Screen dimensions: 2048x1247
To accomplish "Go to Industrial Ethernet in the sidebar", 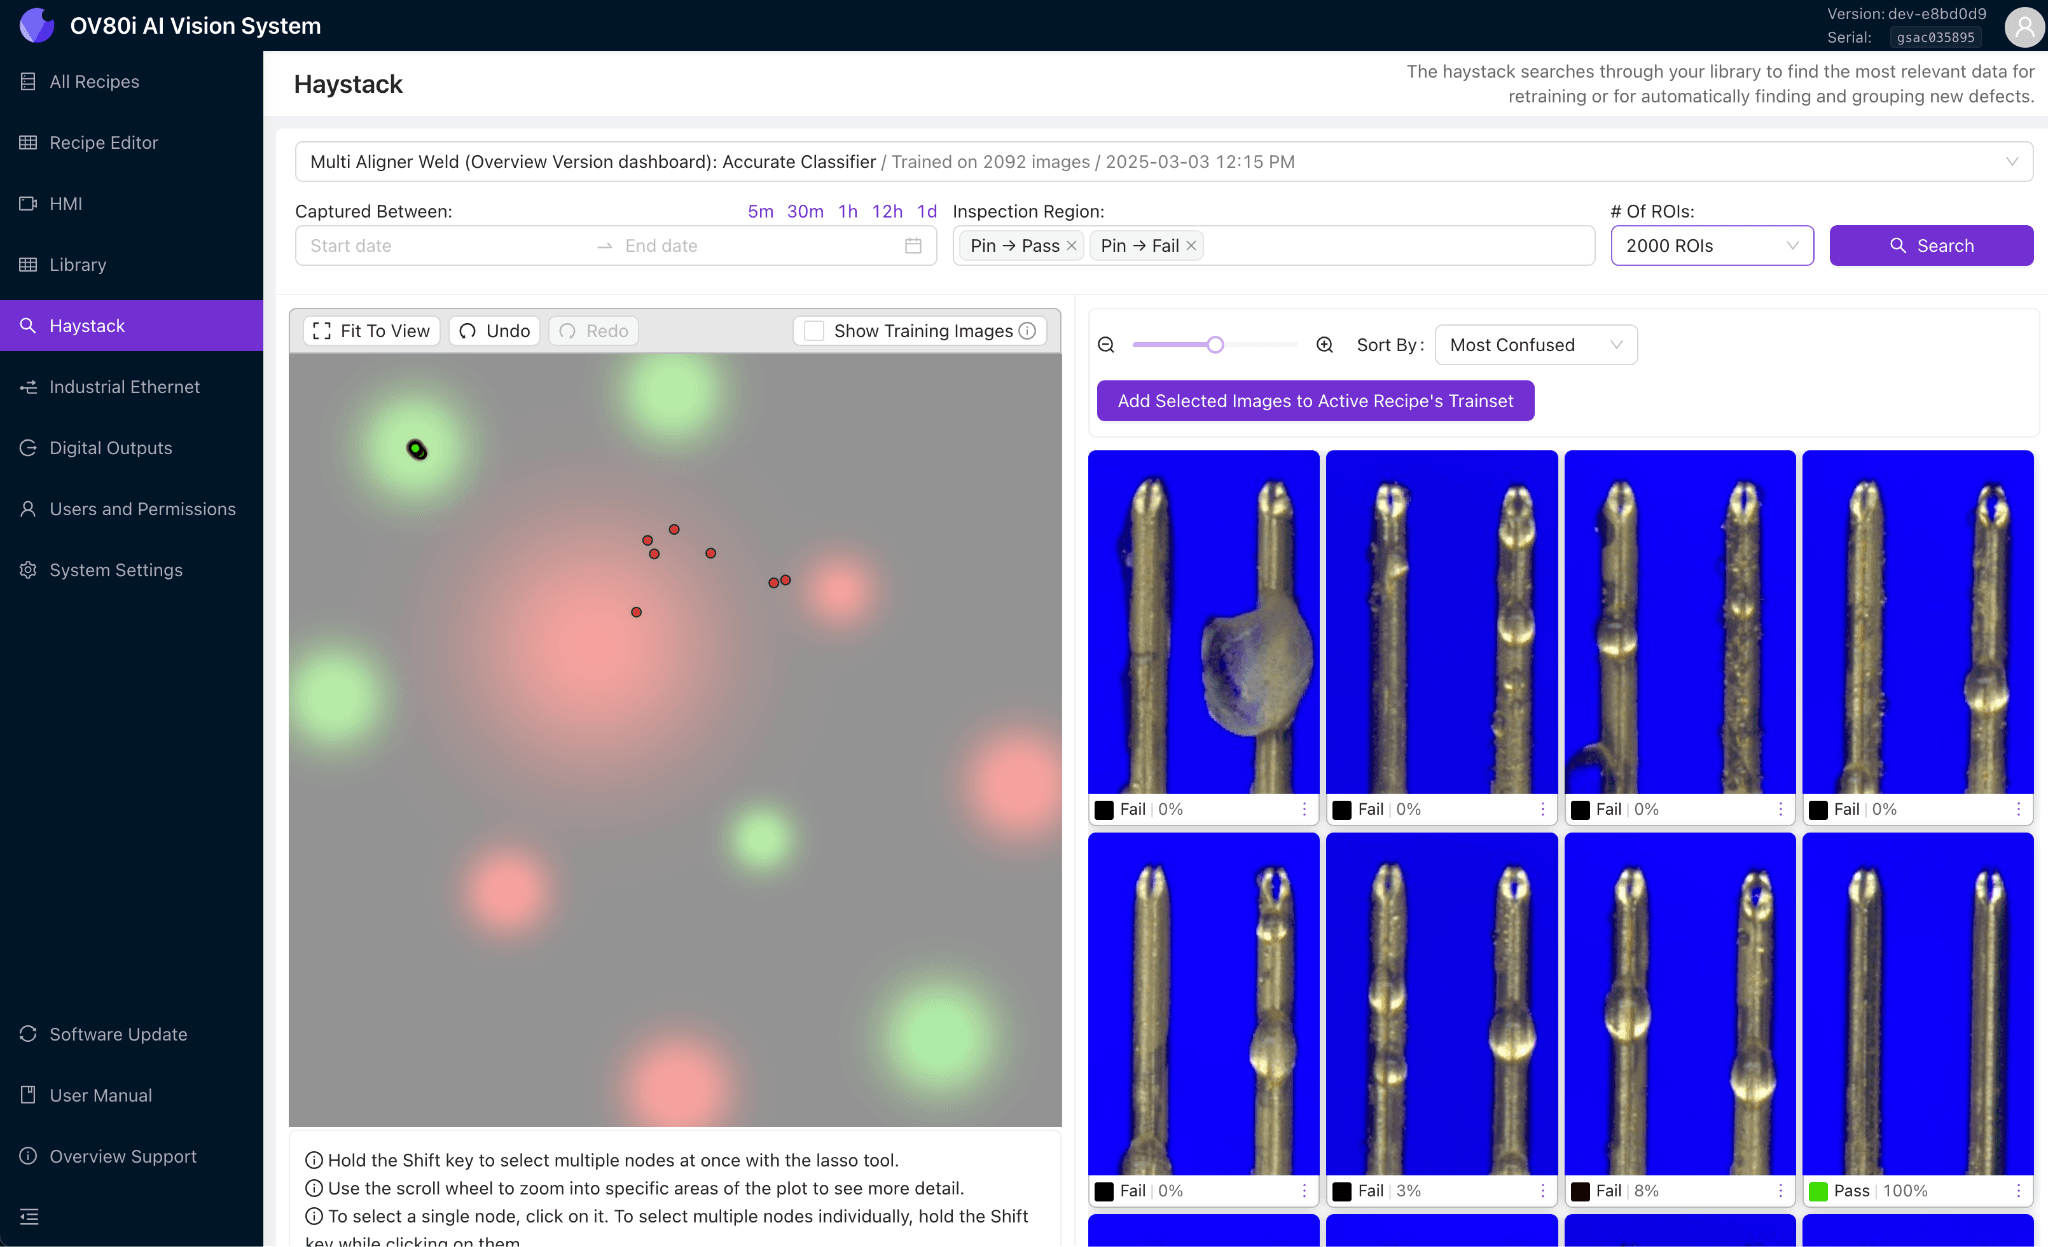I will [124, 387].
